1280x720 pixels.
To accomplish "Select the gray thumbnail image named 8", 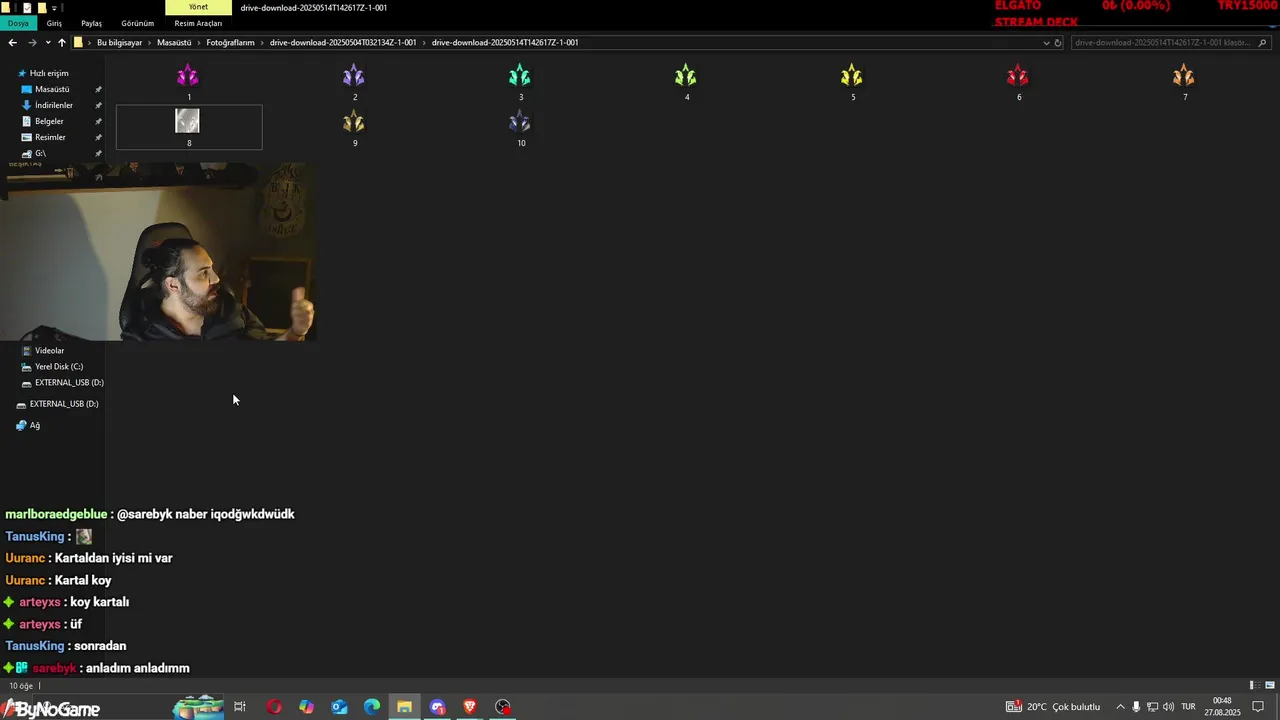I will tap(188, 122).
